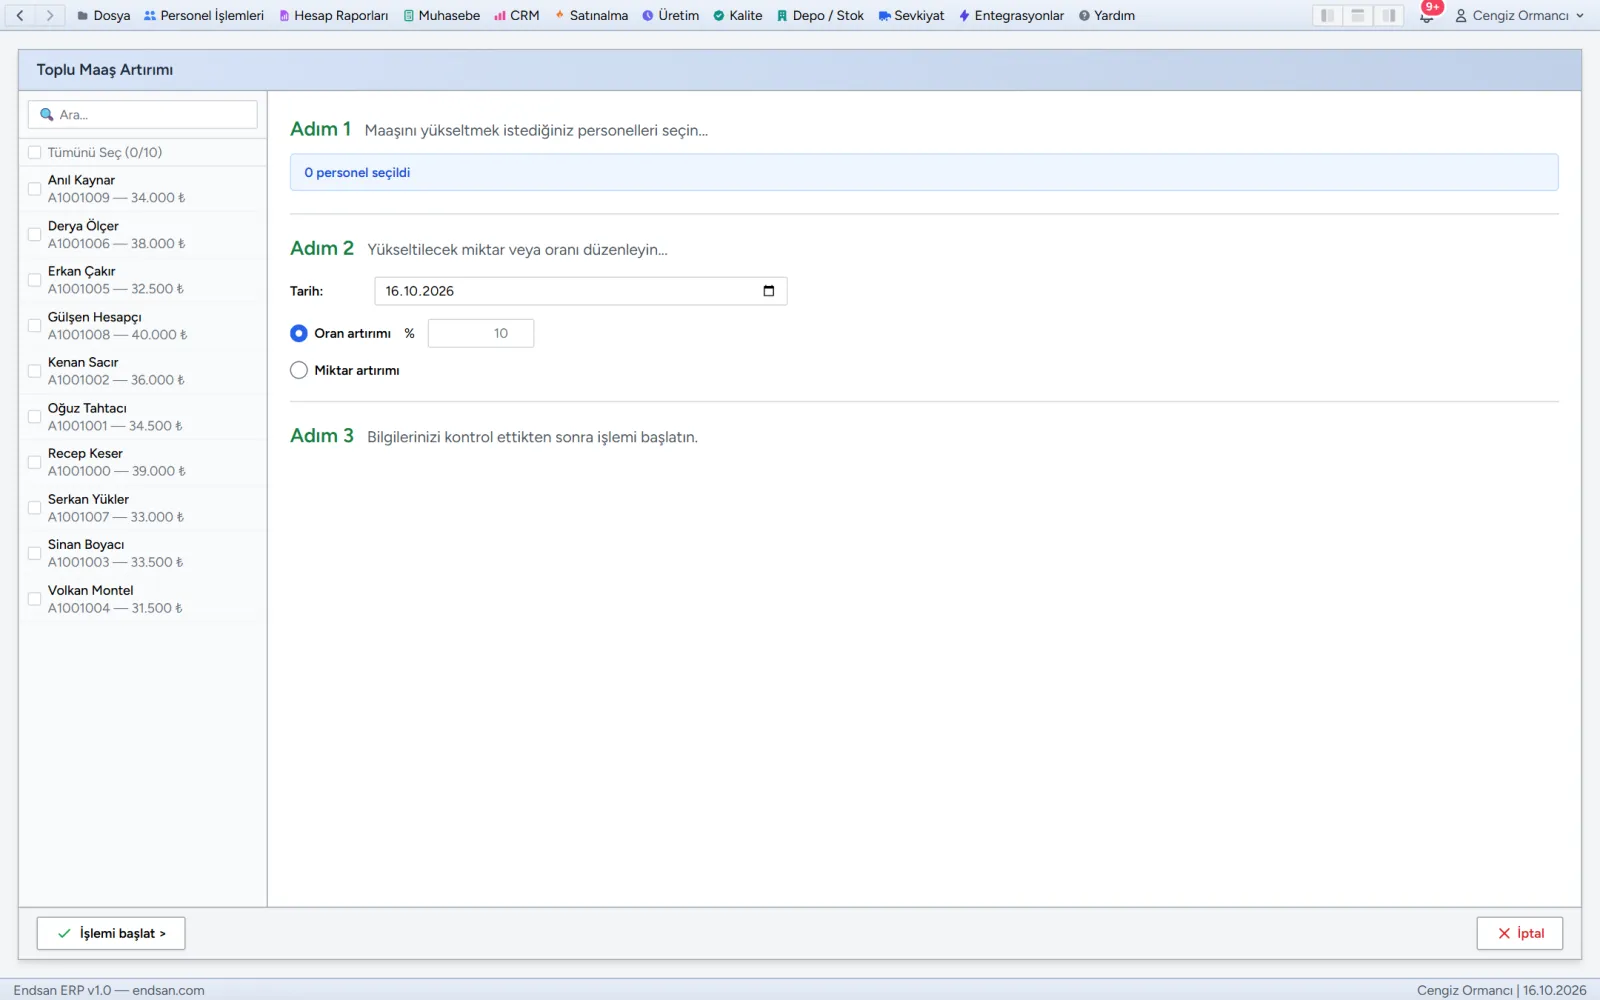This screenshot has height=1000, width=1600.
Task: Open the Üretim menu
Action: pyautogui.click(x=671, y=15)
